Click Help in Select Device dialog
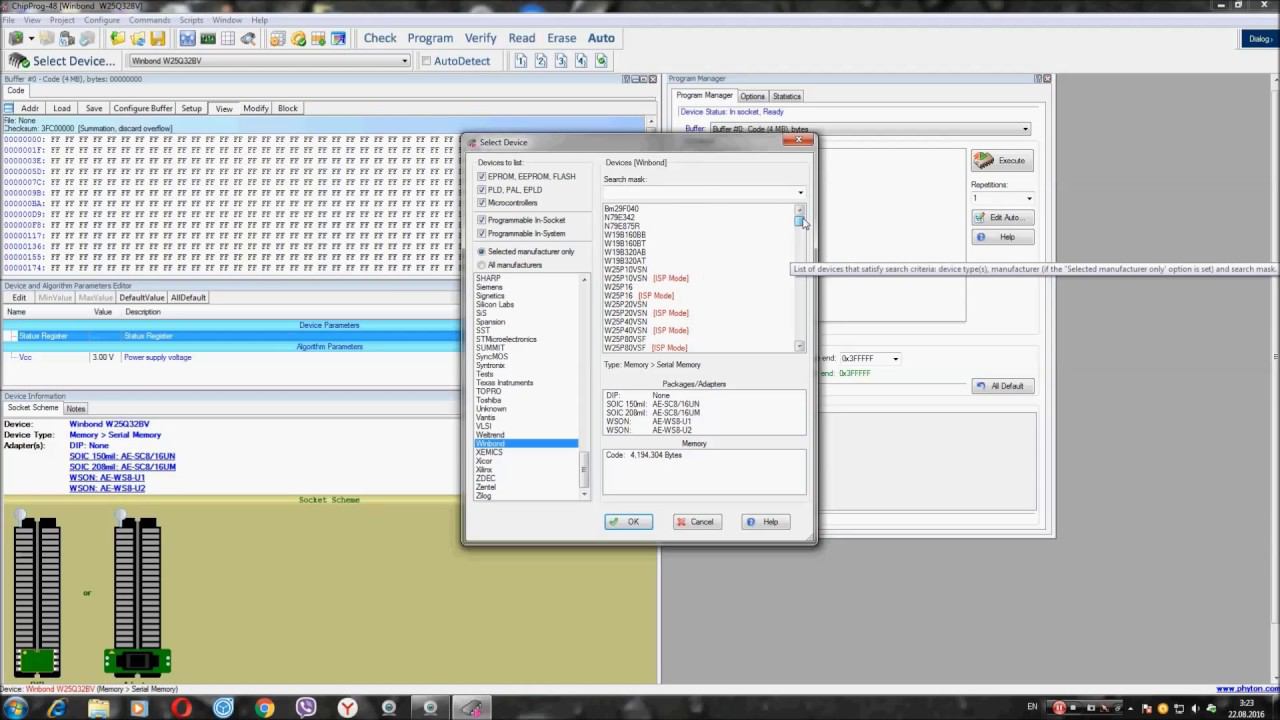1280x720 pixels. point(765,522)
